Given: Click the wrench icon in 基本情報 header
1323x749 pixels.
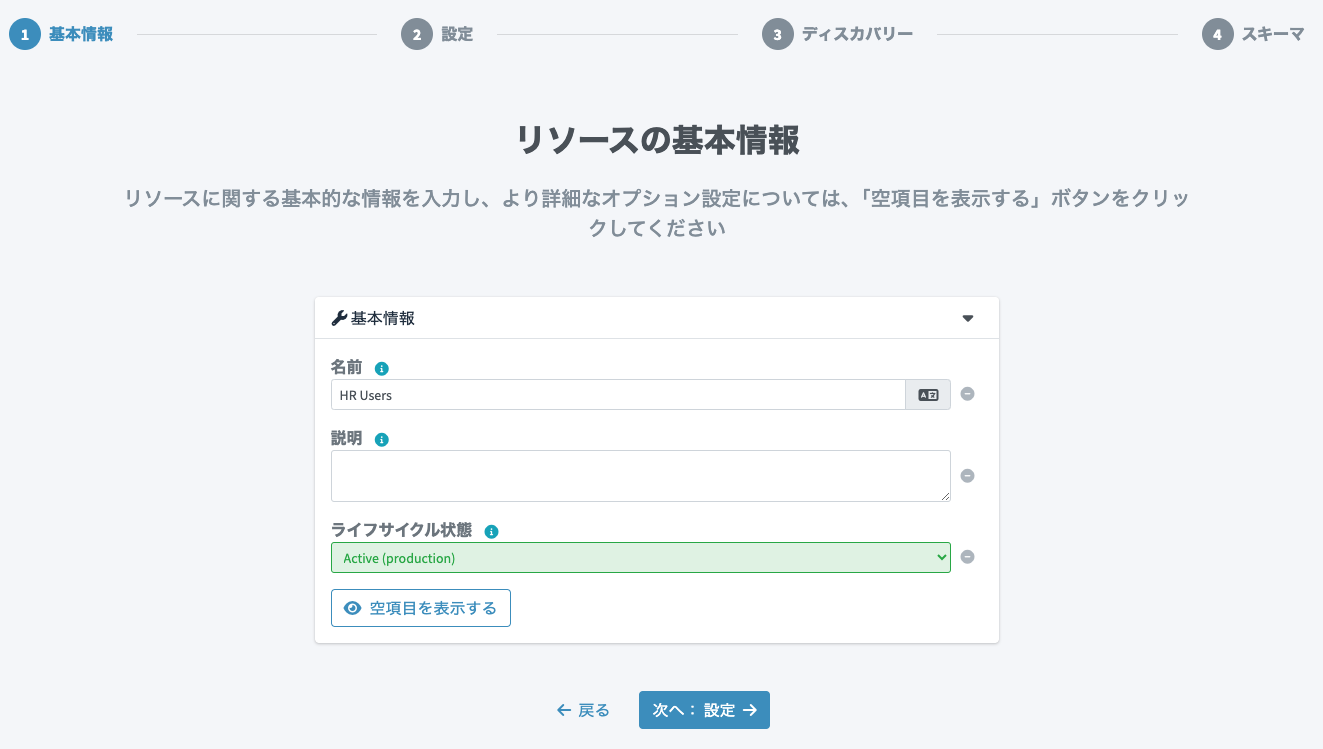Looking at the screenshot, I should point(339,318).
